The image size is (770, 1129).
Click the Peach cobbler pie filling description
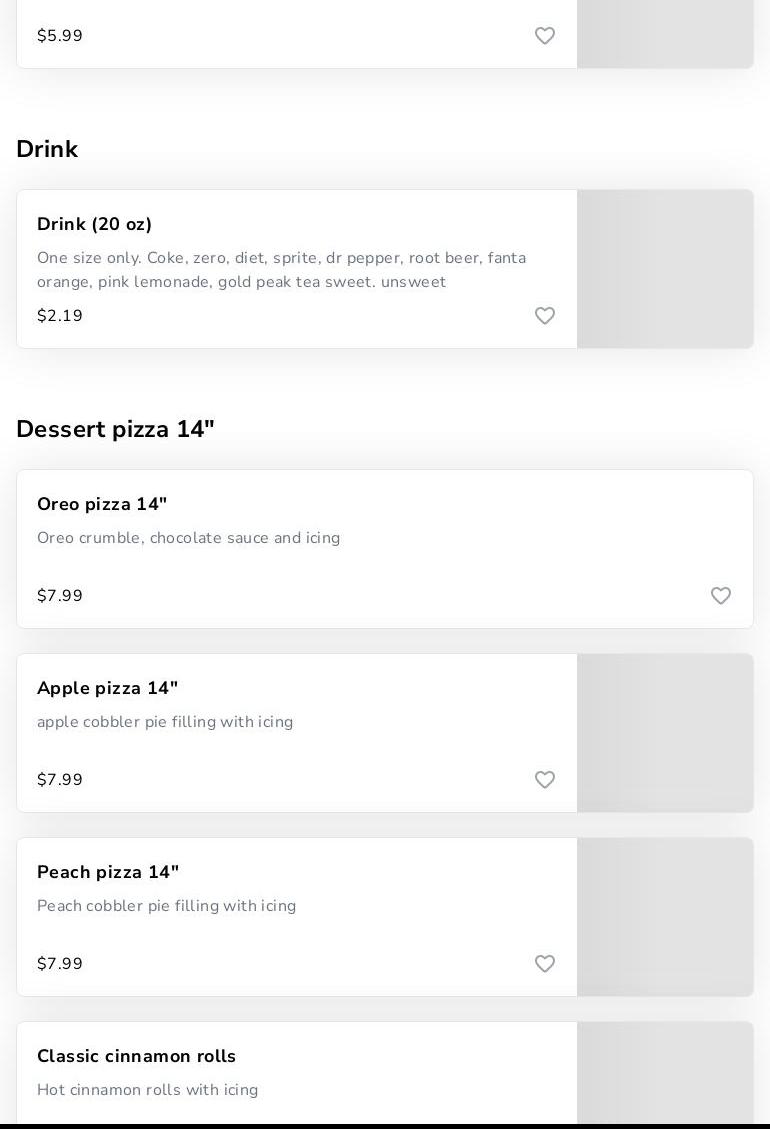pyautogui.click(x=166, y=906)
